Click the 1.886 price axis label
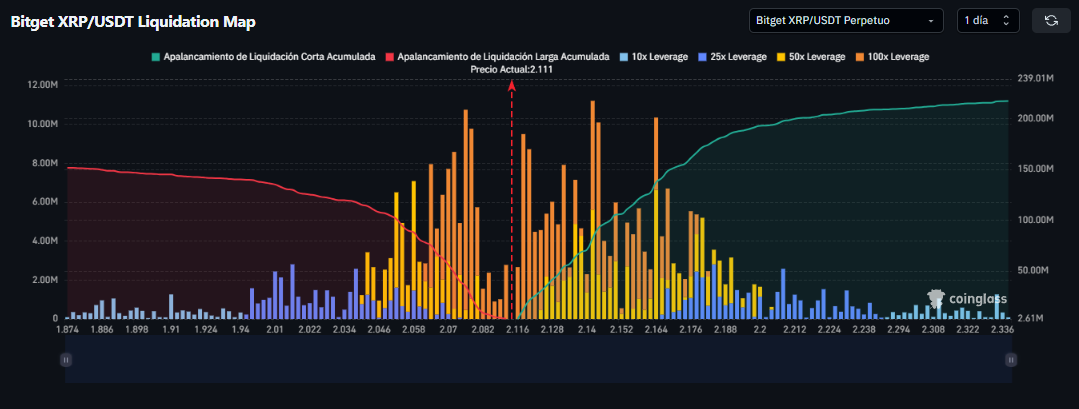Screen dimensions: 1079x409 (101, 330)
